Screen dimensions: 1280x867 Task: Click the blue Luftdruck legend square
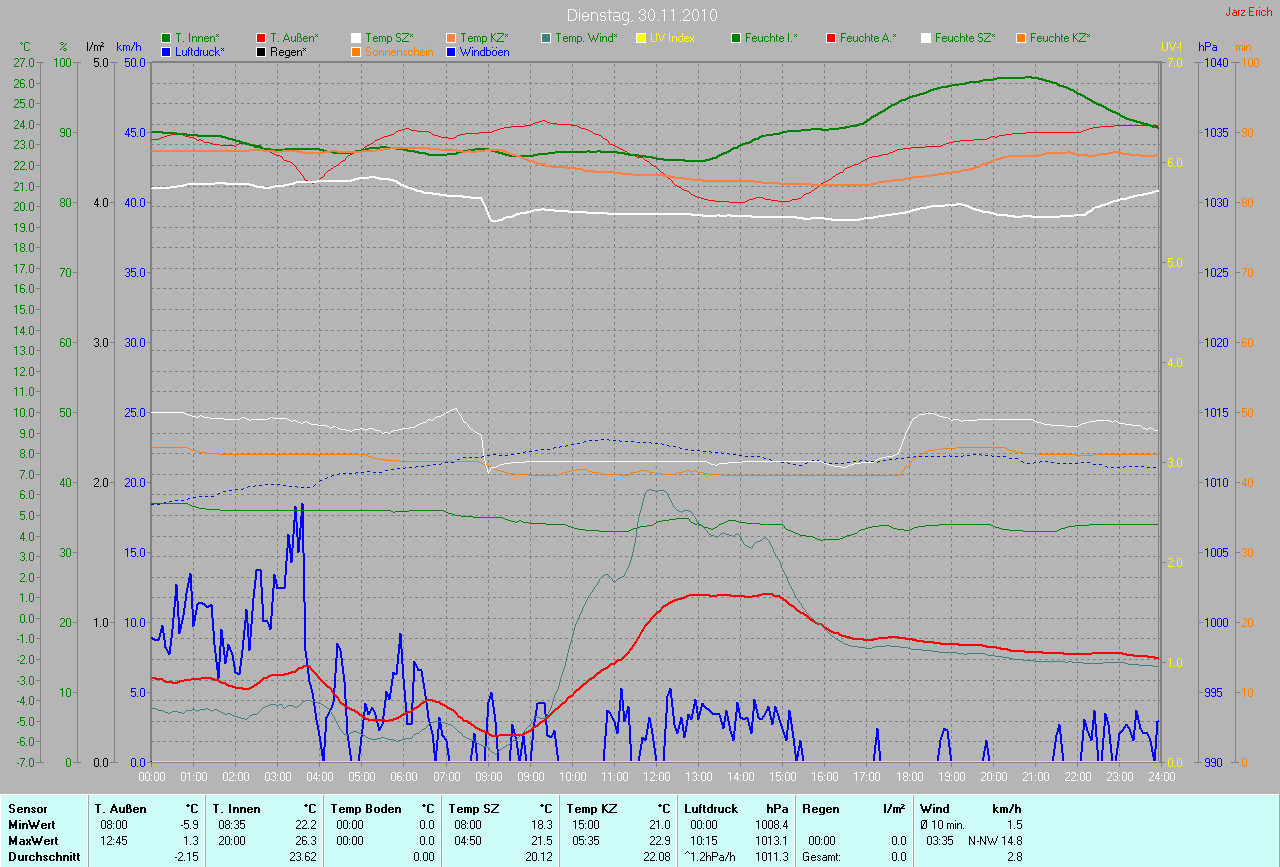(x=166, y=51)
